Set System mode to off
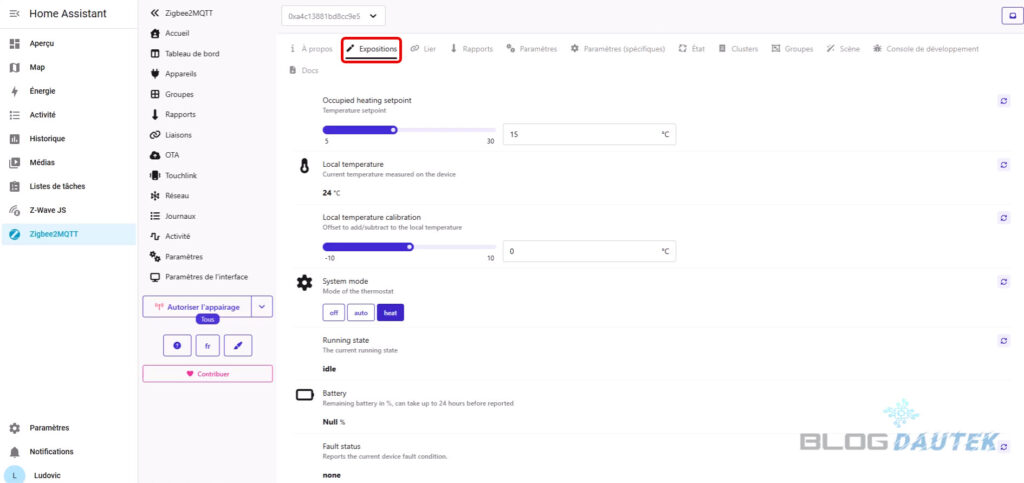Image resolution: width=1024 pixels, height=483 pixels. (333, 313)
